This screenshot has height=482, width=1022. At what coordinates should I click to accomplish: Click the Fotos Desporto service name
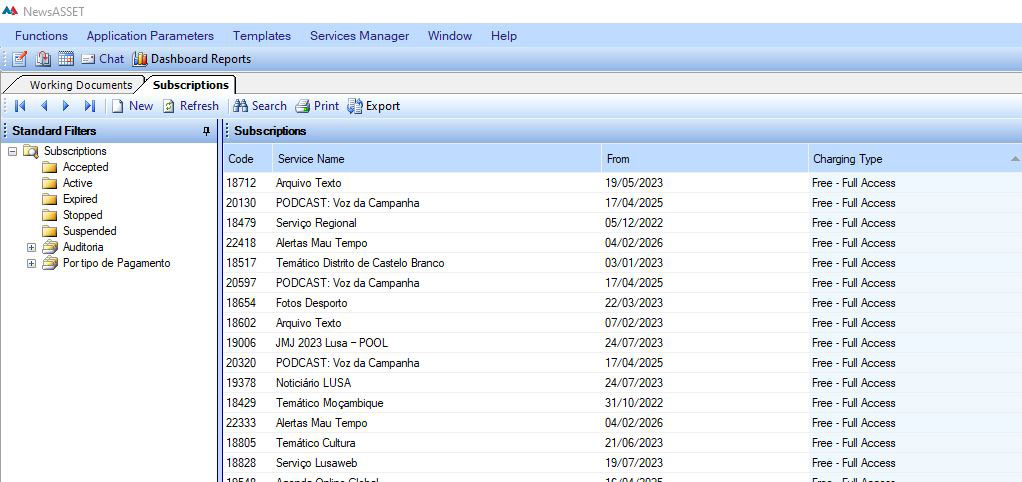pyautogui.click(x=312, y=304)
